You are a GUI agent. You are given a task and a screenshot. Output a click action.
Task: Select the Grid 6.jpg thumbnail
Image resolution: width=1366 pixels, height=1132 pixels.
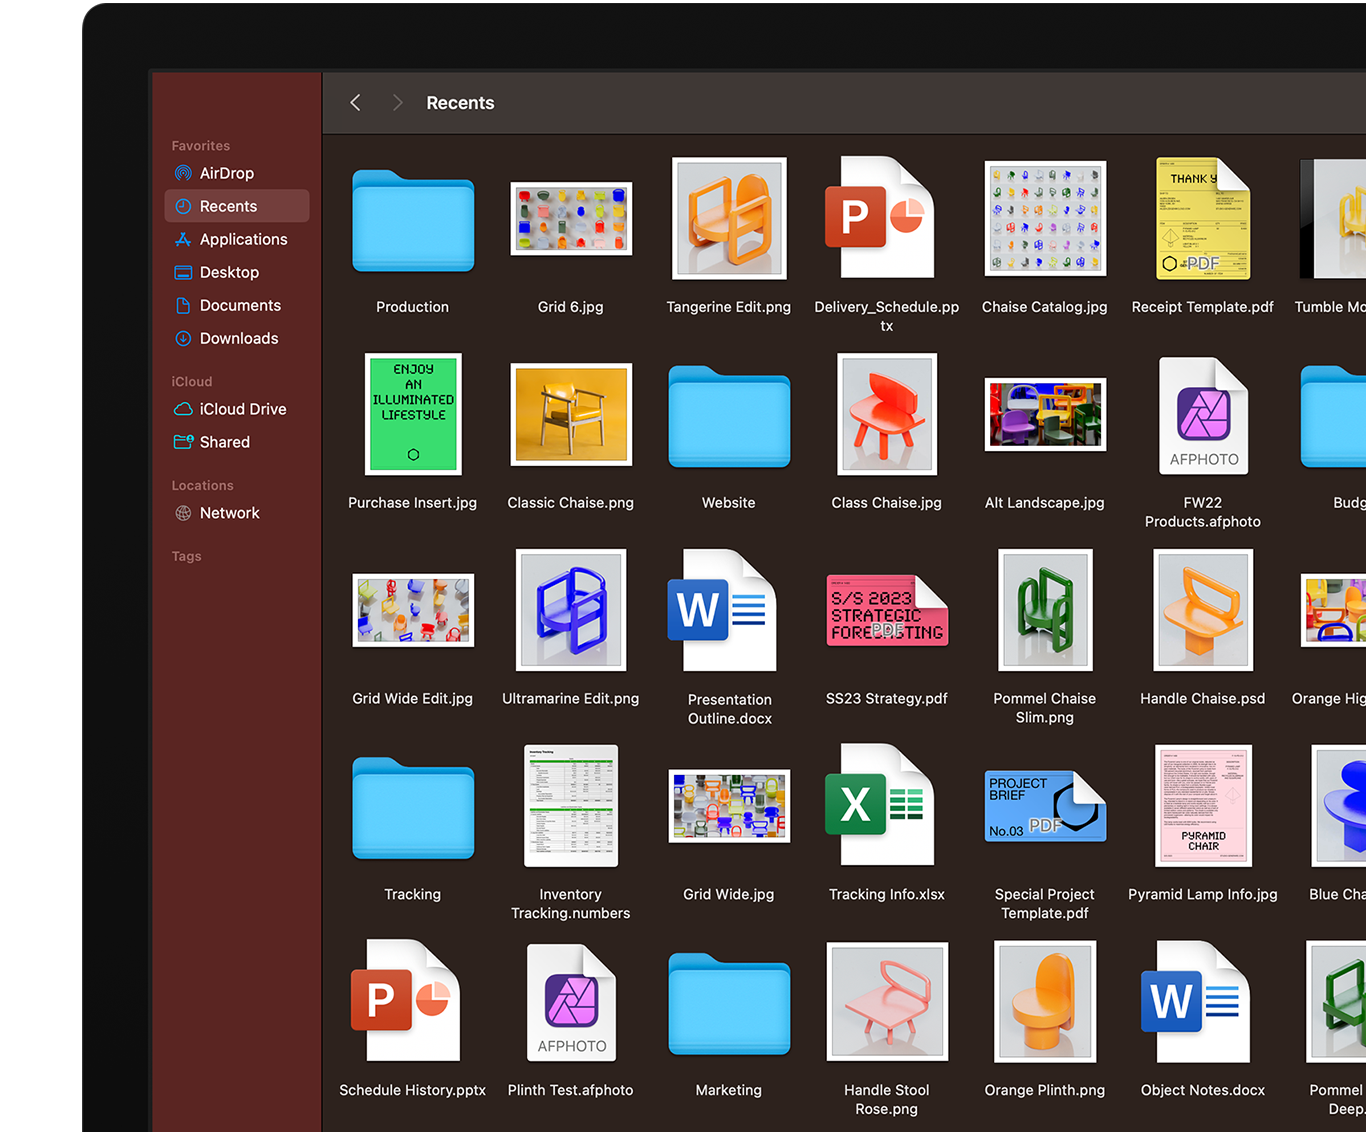[x=571, y=219]
